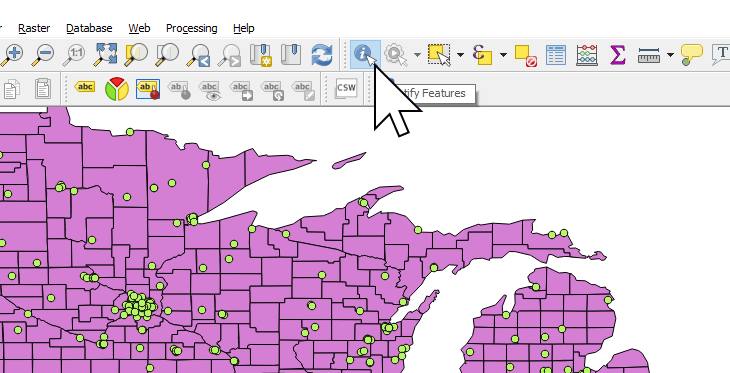
Task: Select the Measure Line ruler tool
Action: click(x=649, y=55)
